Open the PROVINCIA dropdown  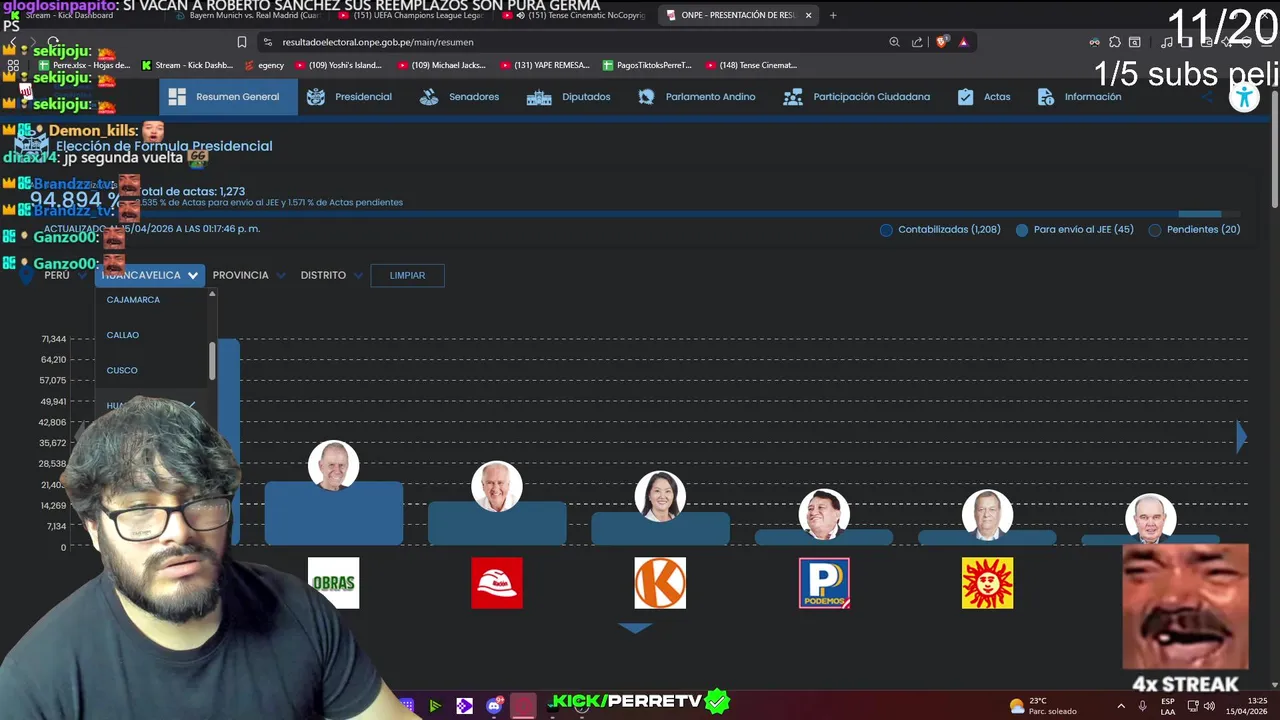point(249,275)
